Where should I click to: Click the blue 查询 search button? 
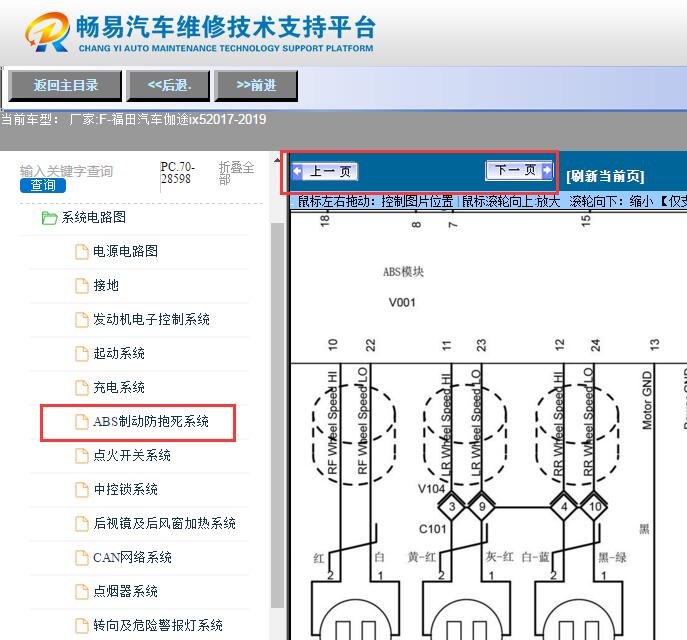43,185
